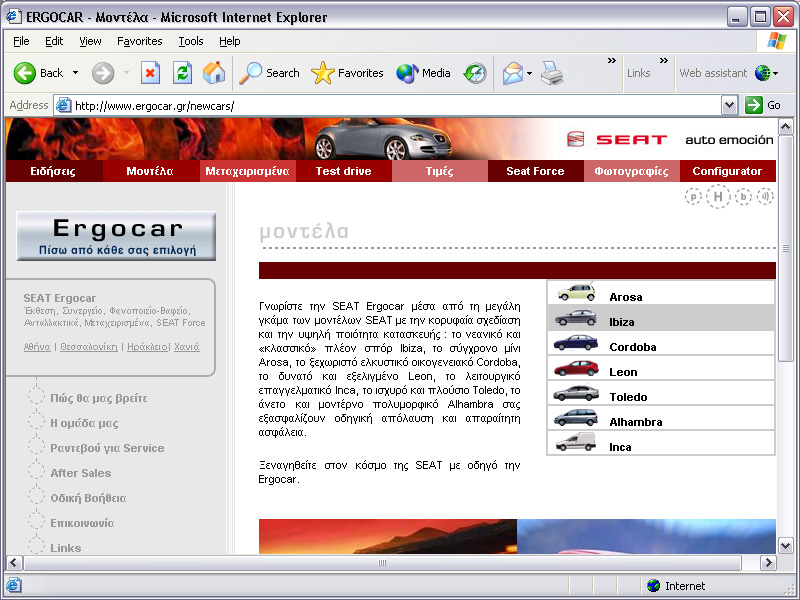Click the horizontal scrollbar right arrow
This screenshot has height=600, width=800.
coord(768,563)
